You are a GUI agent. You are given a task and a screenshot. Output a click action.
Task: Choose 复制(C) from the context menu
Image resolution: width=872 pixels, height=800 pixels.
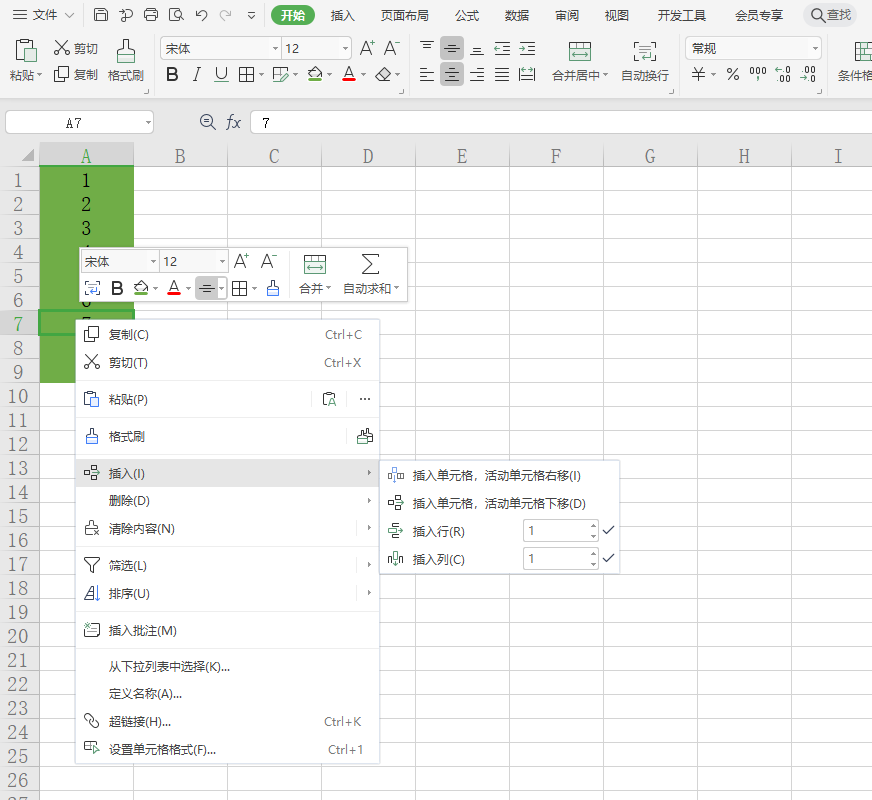[x=227, y=334]
